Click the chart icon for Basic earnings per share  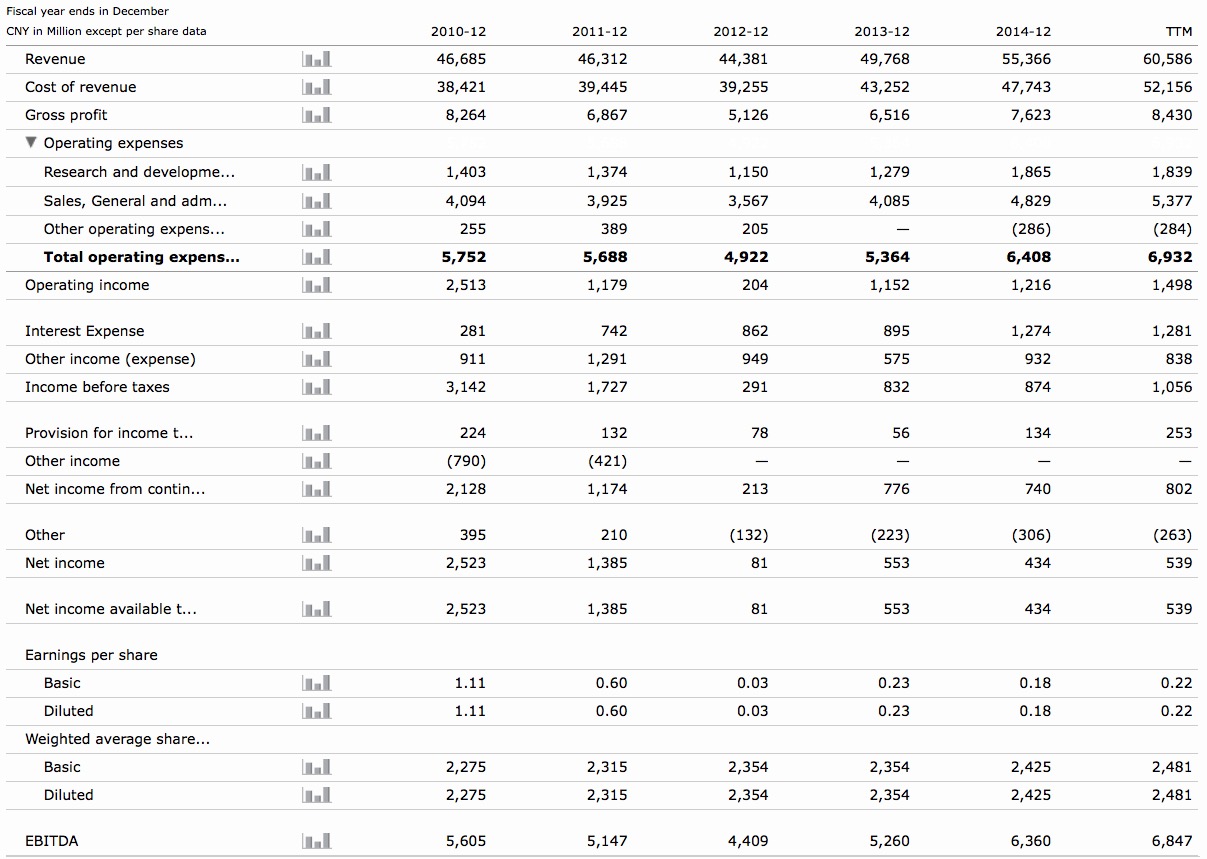[x=316, y=683]
